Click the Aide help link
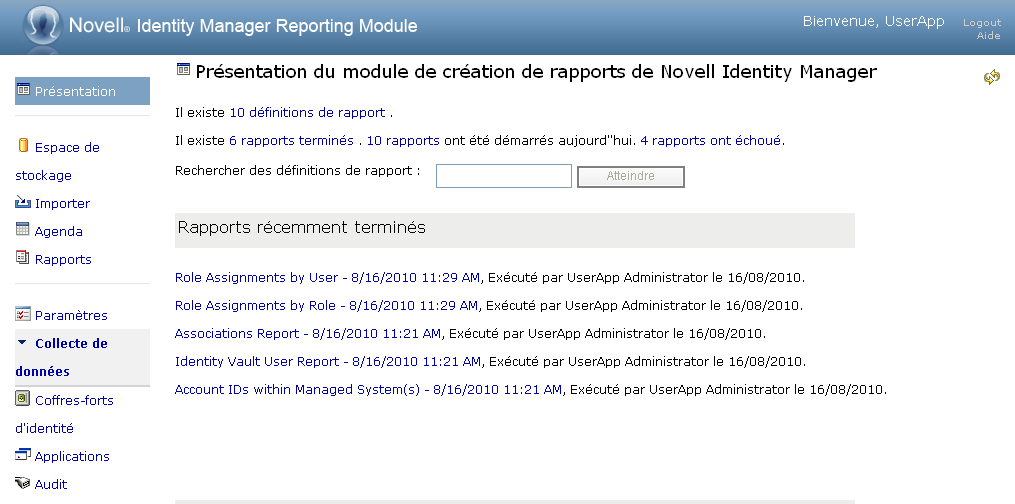Viewport: 1015px width, 504px height. pyautogui.click(x=988, y=36)
